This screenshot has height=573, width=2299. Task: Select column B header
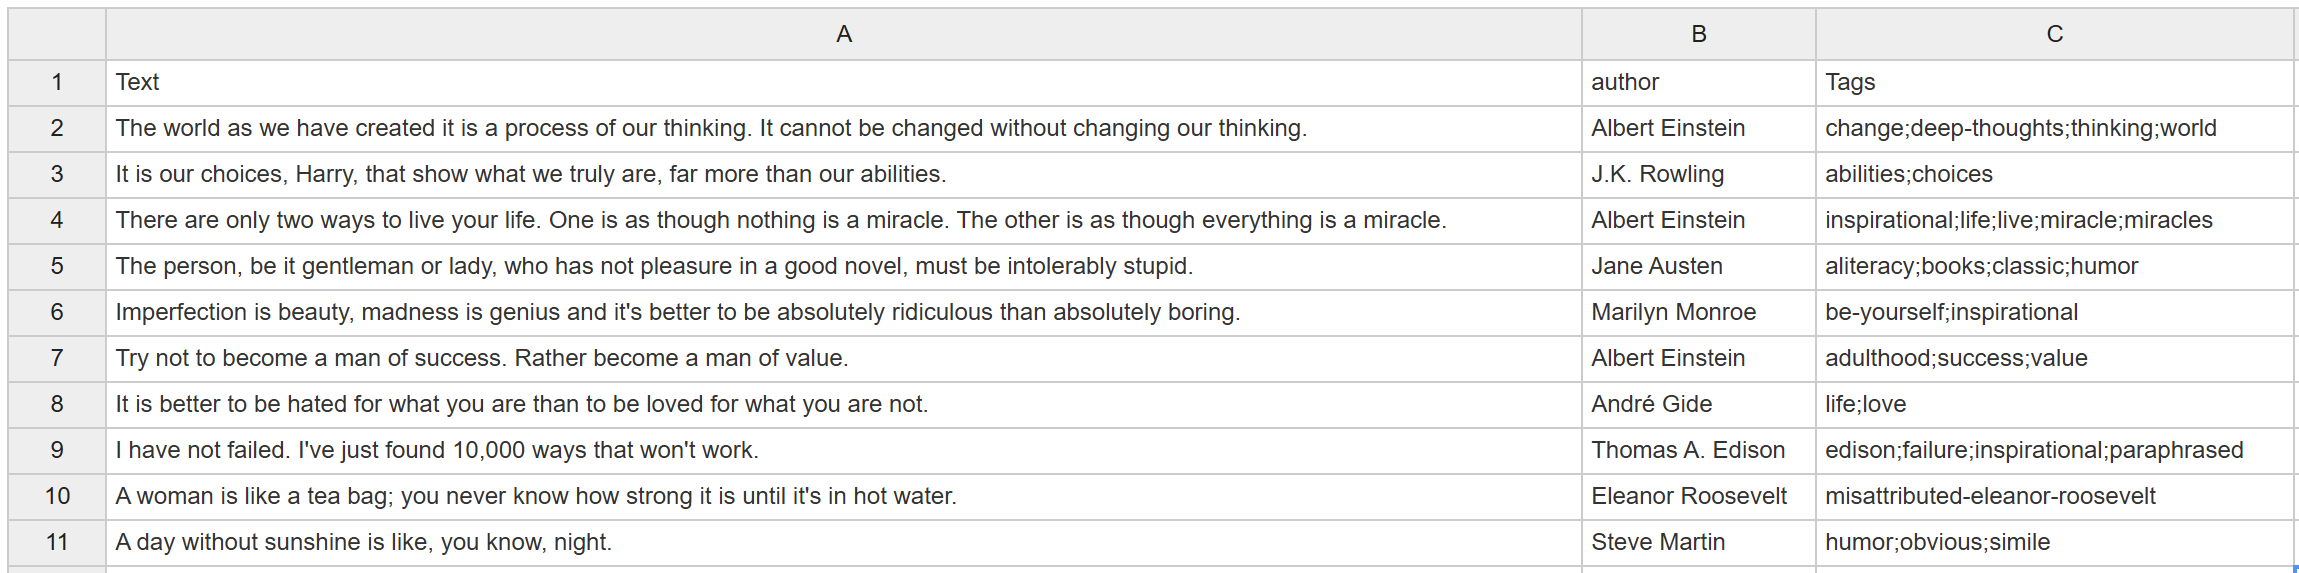1698,34
